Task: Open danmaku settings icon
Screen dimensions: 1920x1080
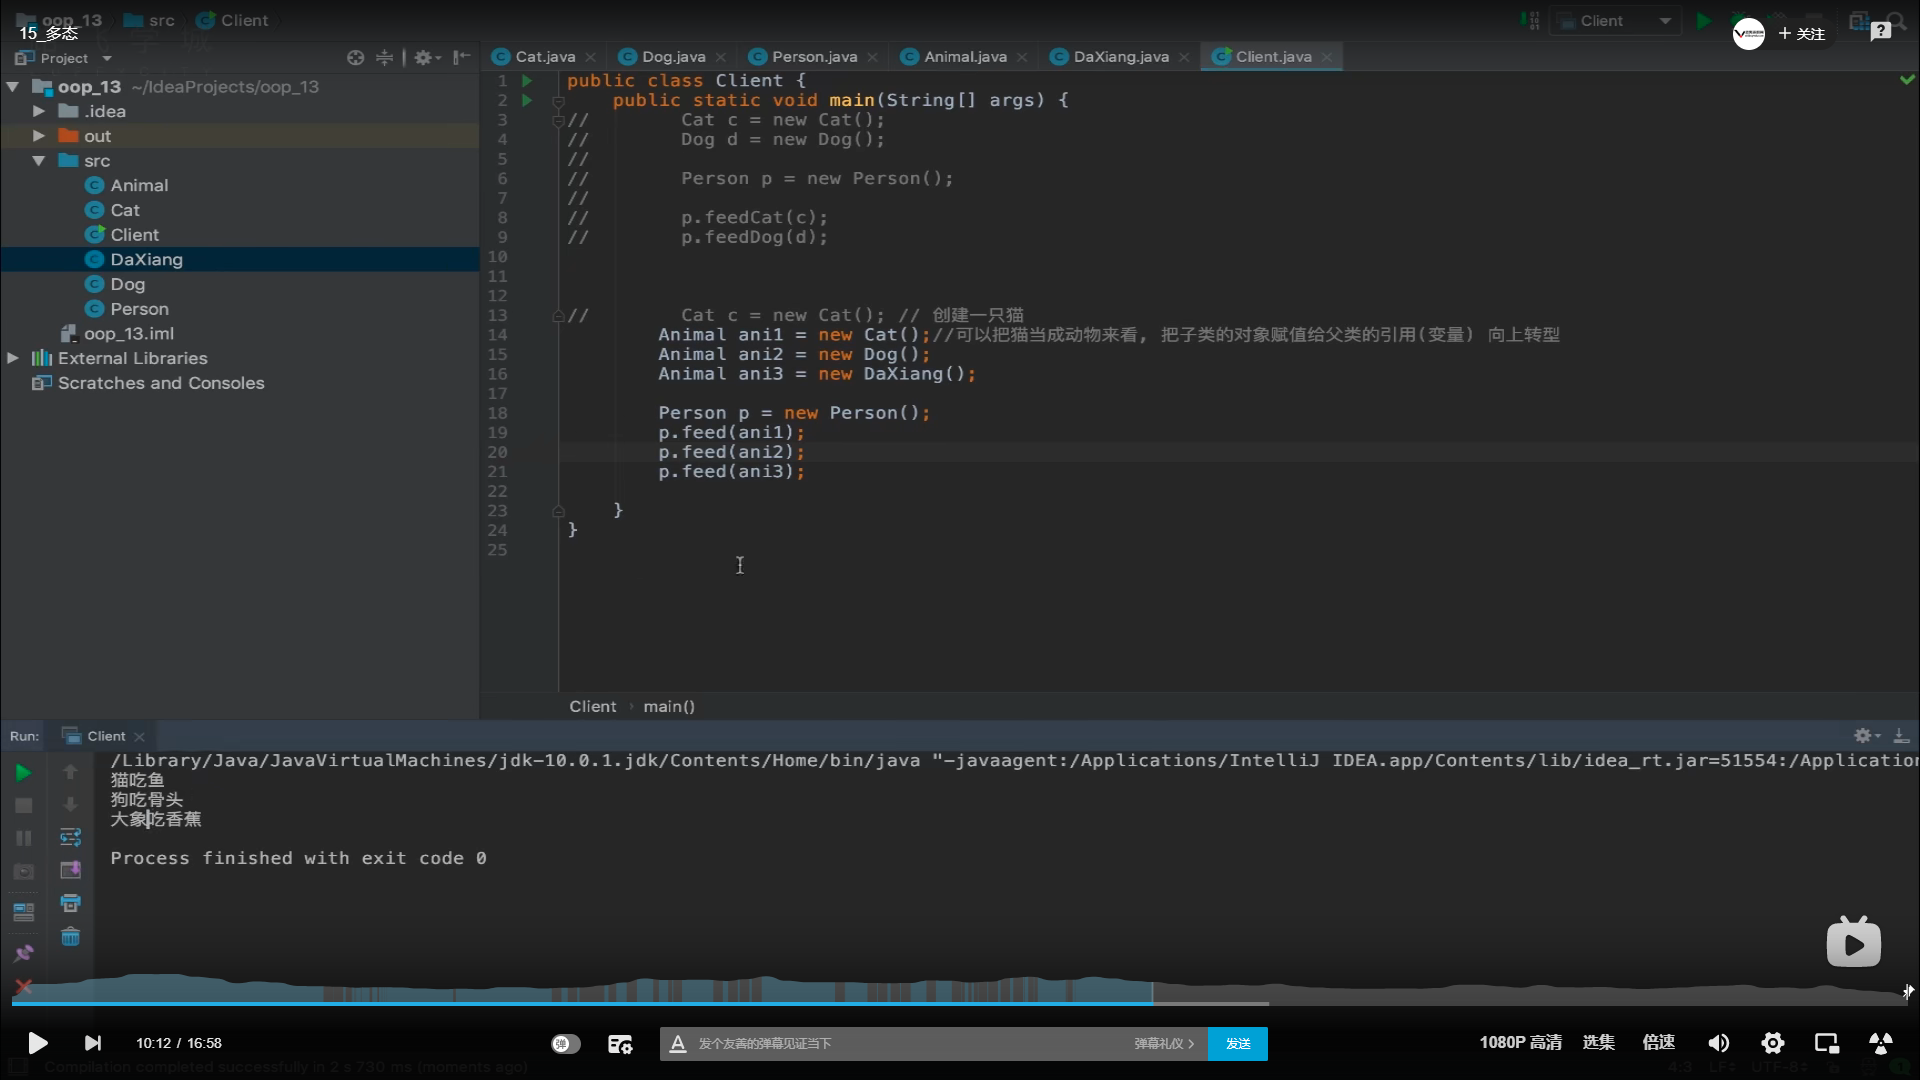Action: tap(620, 1044)
